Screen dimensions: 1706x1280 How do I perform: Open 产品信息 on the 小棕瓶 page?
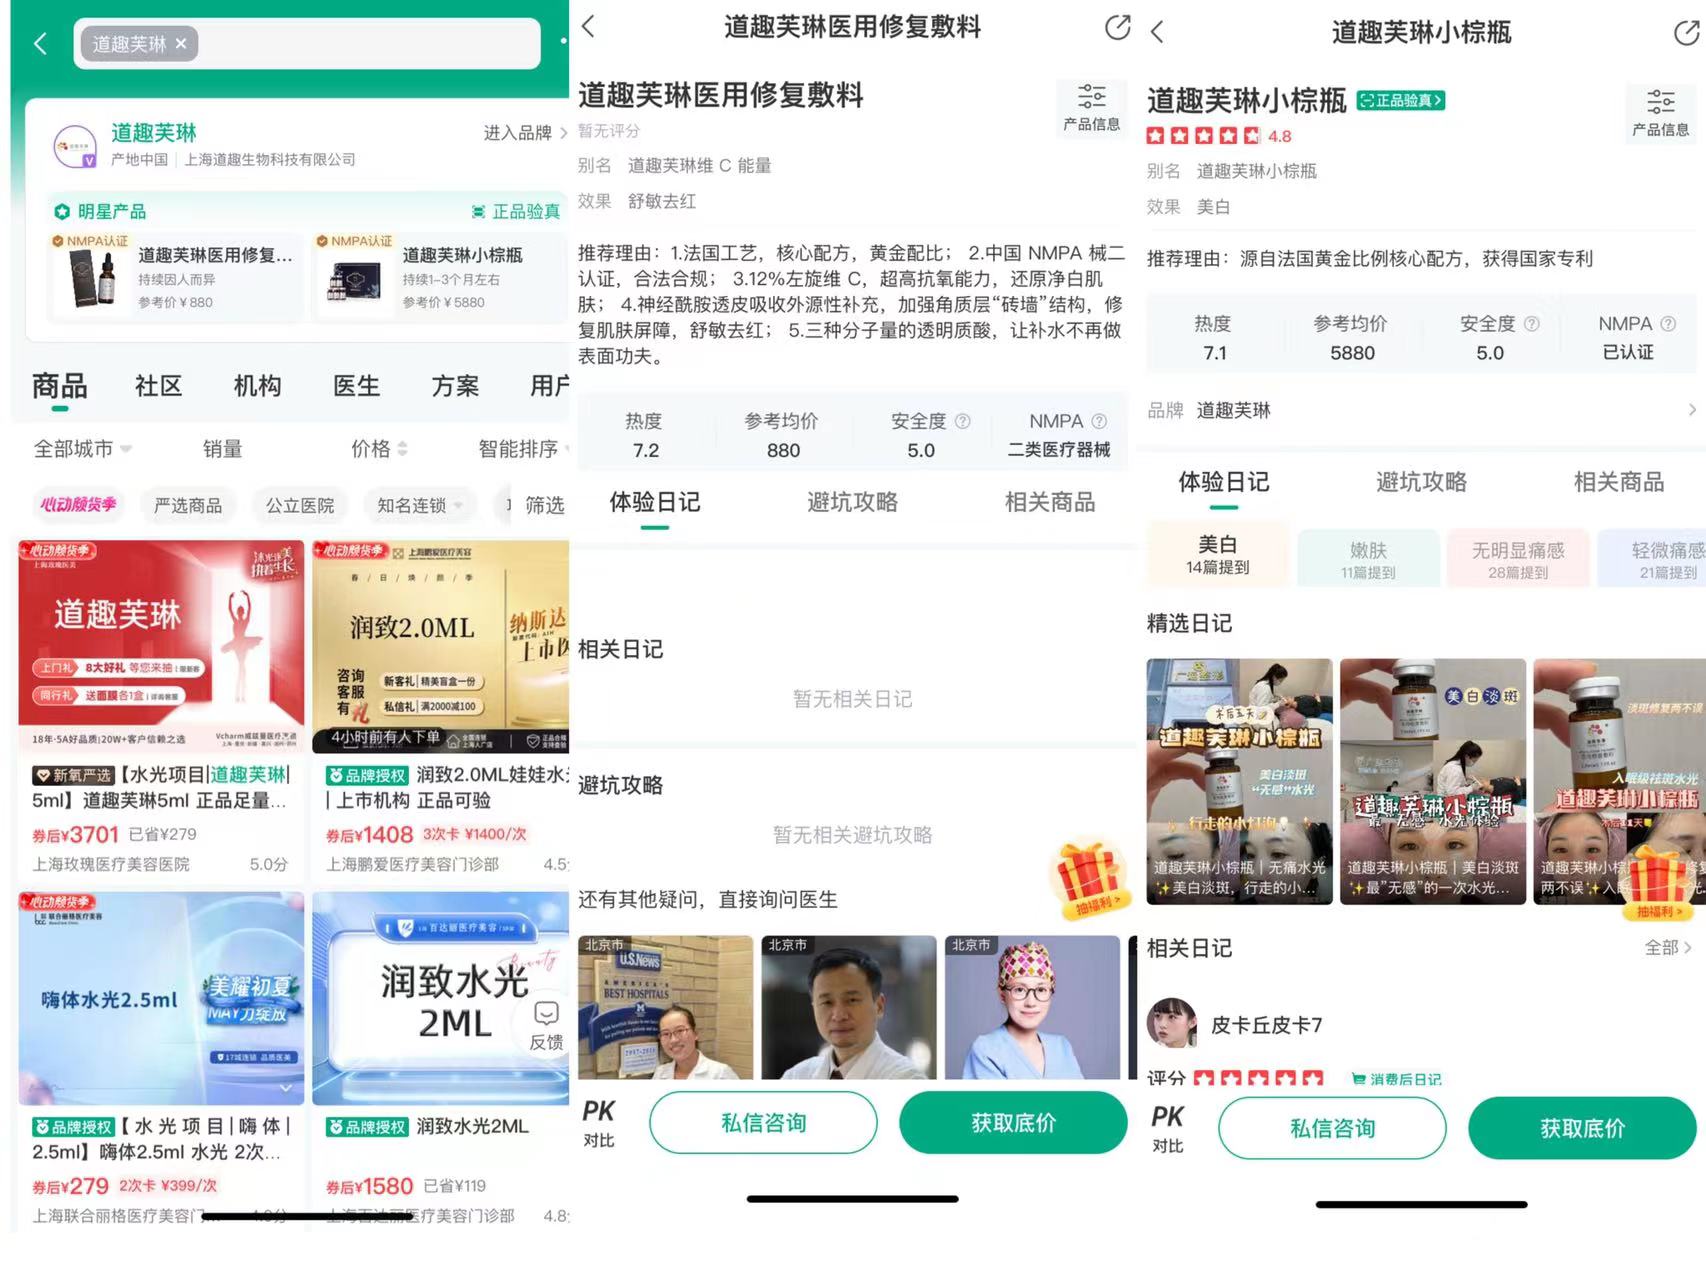tap(1660, 112)
